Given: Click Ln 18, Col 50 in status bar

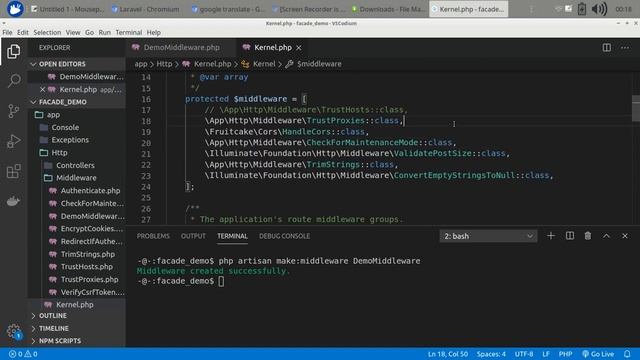Looking at the screenshot, I should pos(447,354).
